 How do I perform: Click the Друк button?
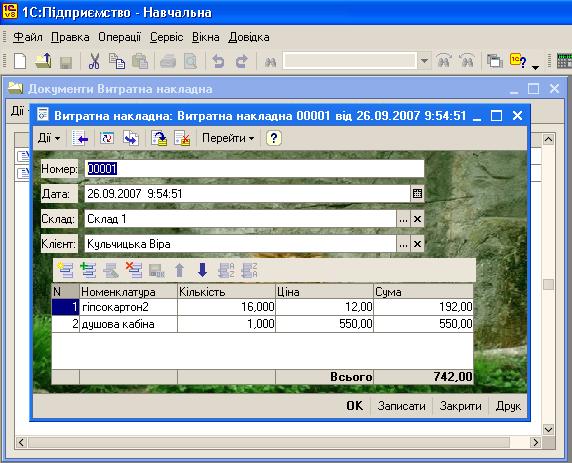click(508, 406)
